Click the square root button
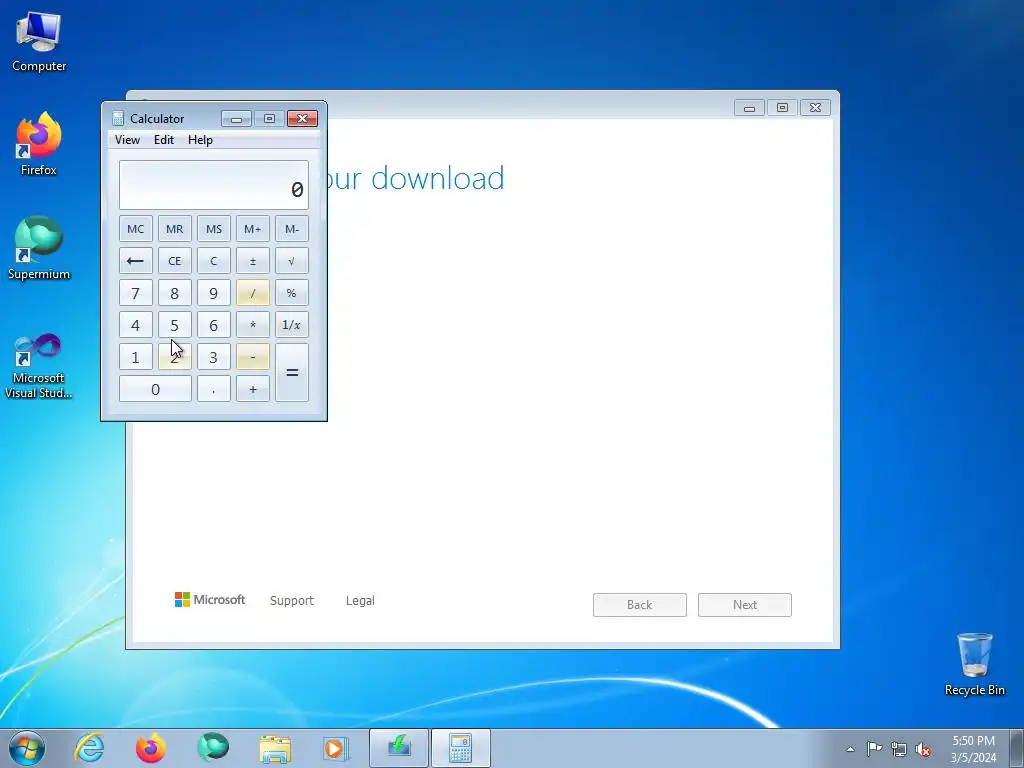This screenshot has width=1024, height=768. [292, 261]
